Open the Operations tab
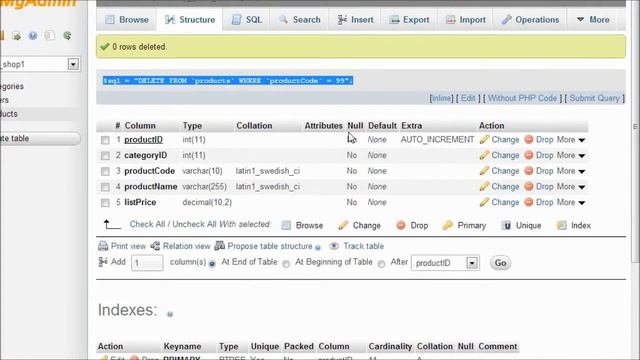This screenshot has height=360, width=640. point(530,20)
